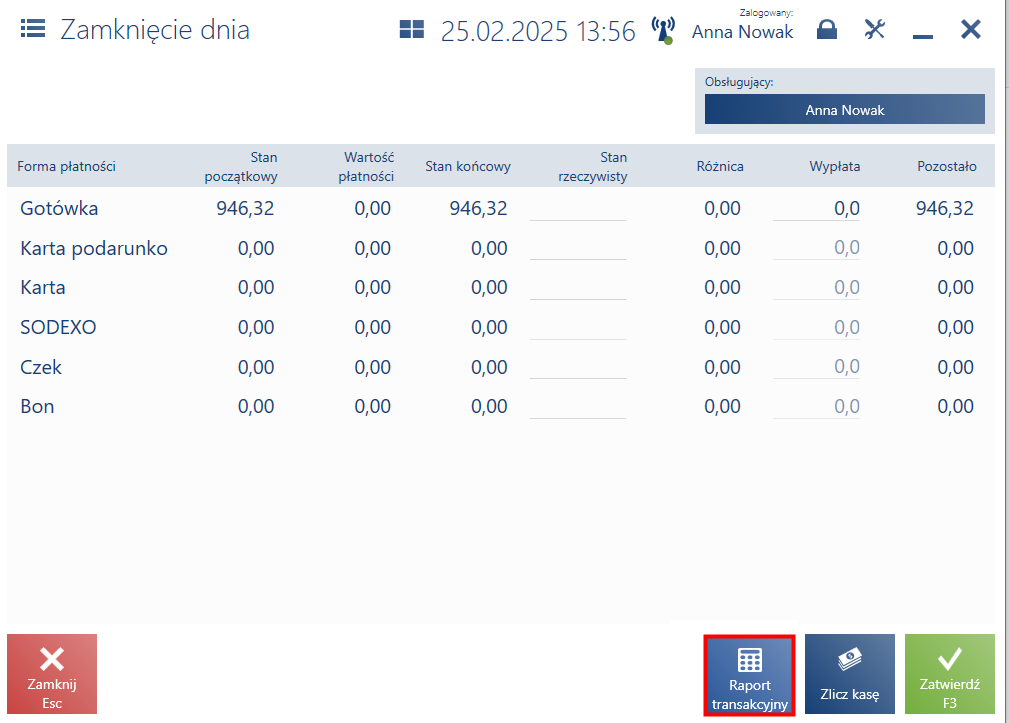Click the Różnica column header

pyautogui.click(x=720, y=167)
